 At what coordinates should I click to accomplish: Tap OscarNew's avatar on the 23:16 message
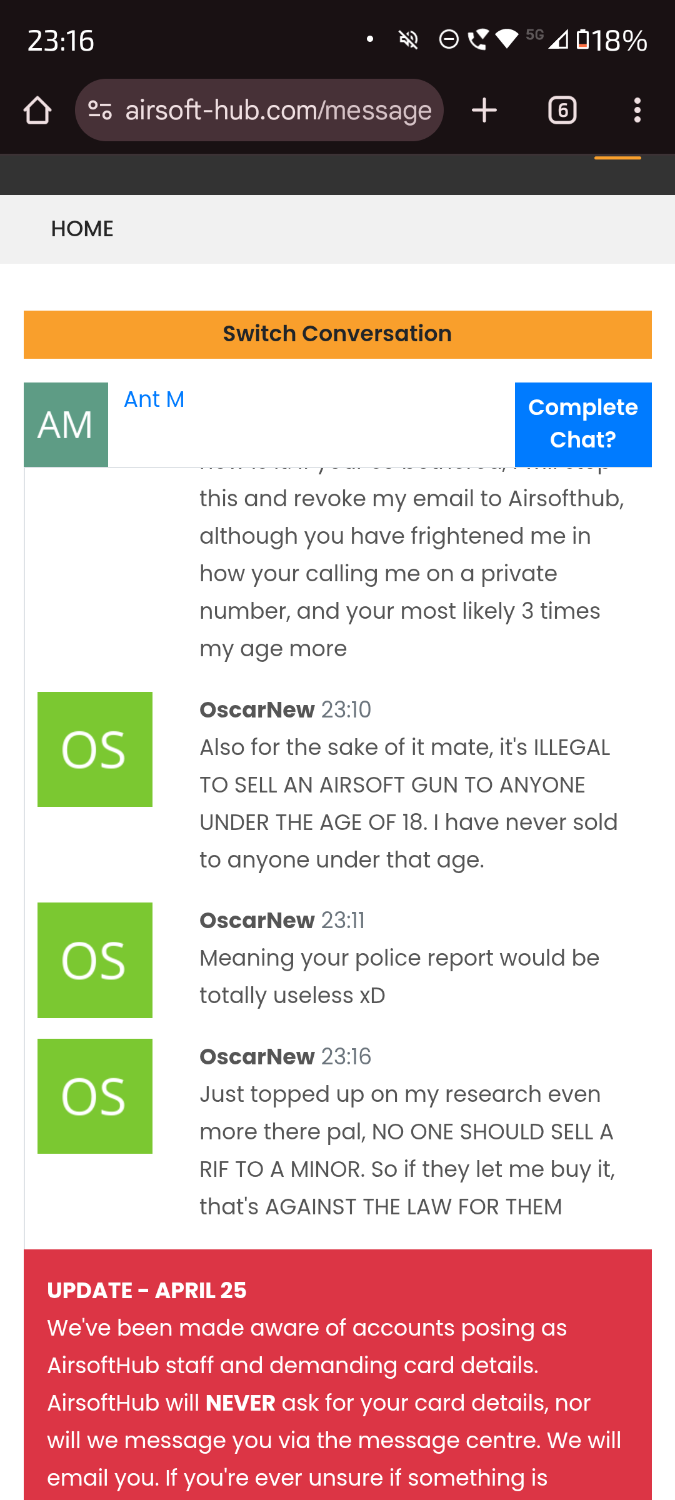pyautogui.click(x=95, y=1096)
